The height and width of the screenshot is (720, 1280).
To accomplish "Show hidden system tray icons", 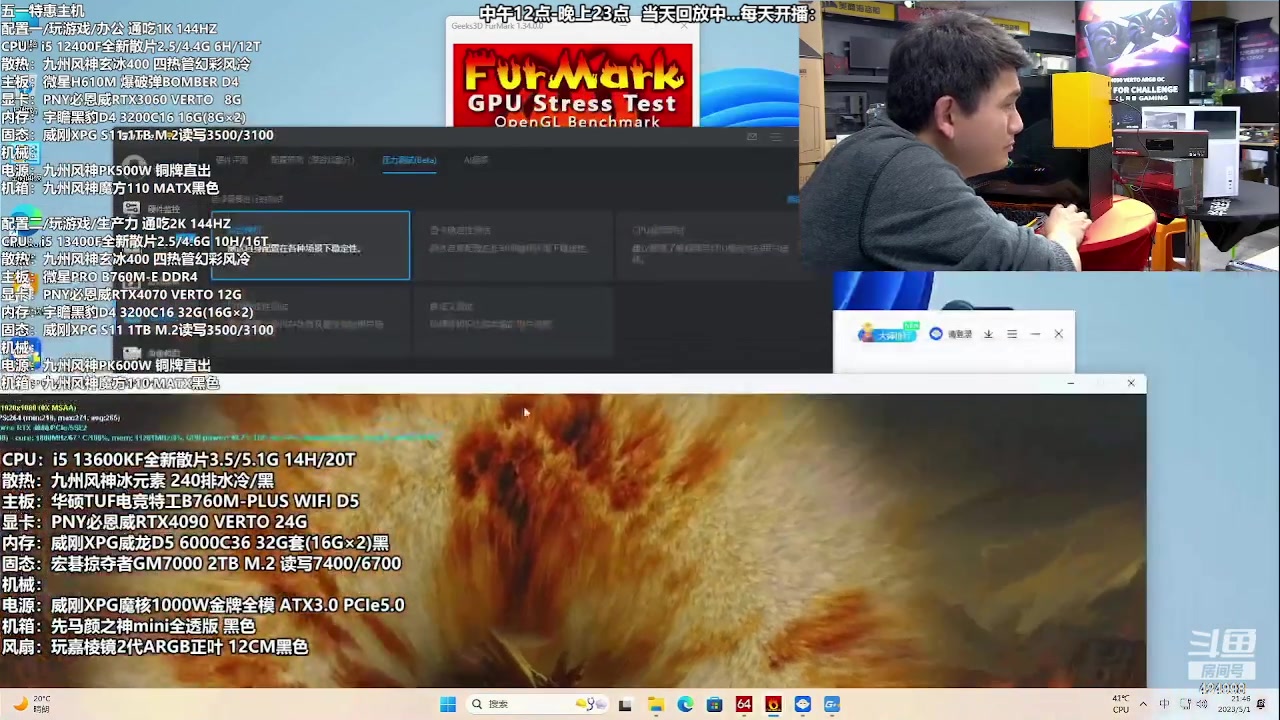I will coord(1143,704).
